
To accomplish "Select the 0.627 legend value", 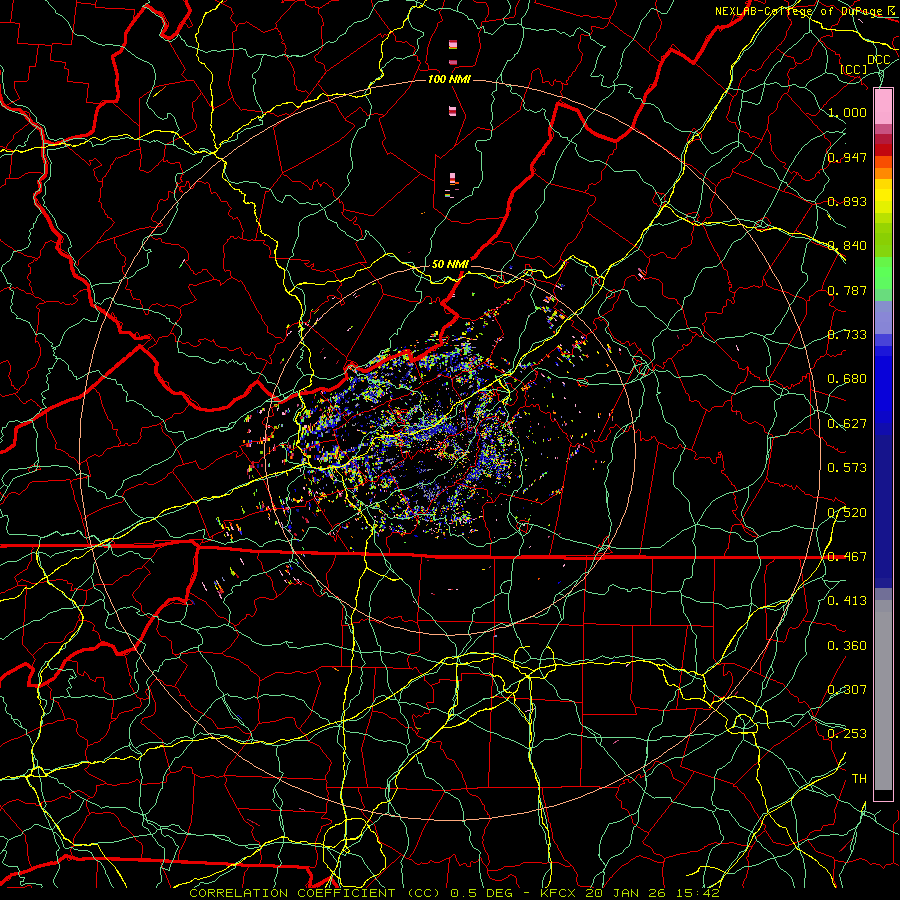I will coord(847,424).
